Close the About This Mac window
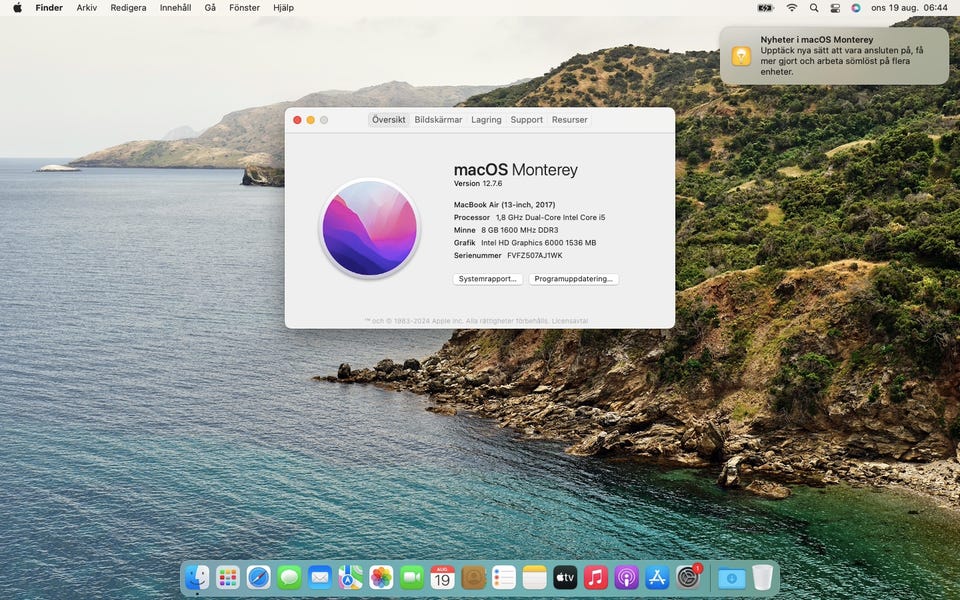Screen dimensions: 960x600 point(298,120)
